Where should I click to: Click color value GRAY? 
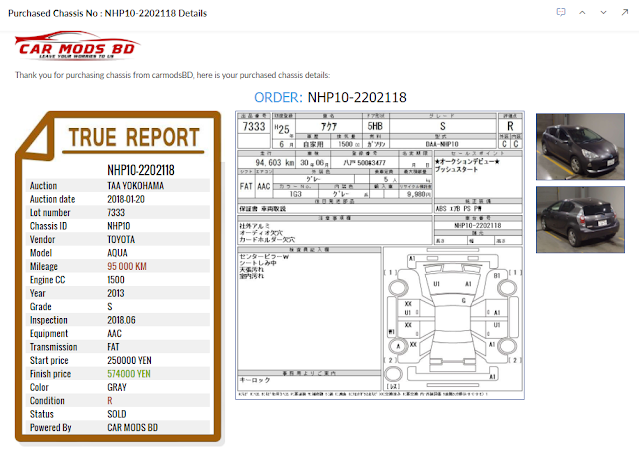[x=117, y=387]
